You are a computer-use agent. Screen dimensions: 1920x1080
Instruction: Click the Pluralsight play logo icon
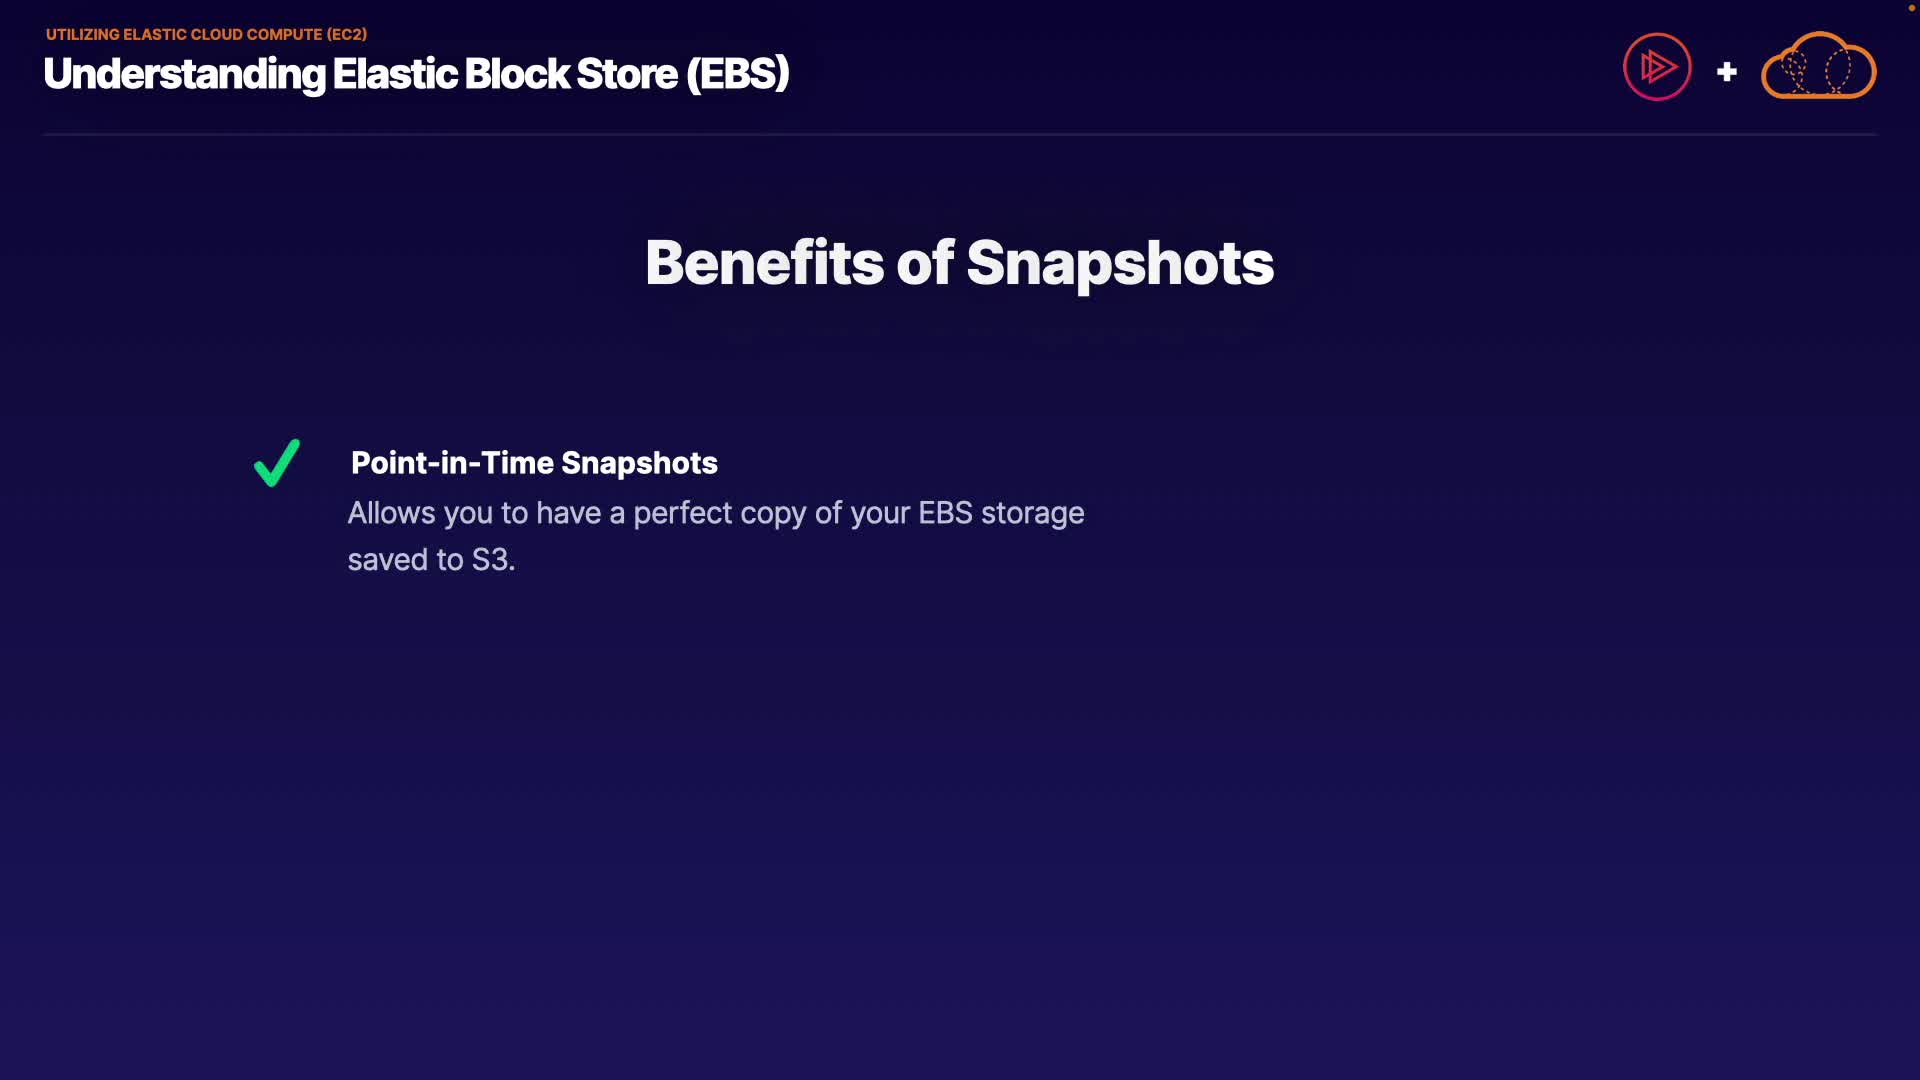click(x=1657, y=67)
